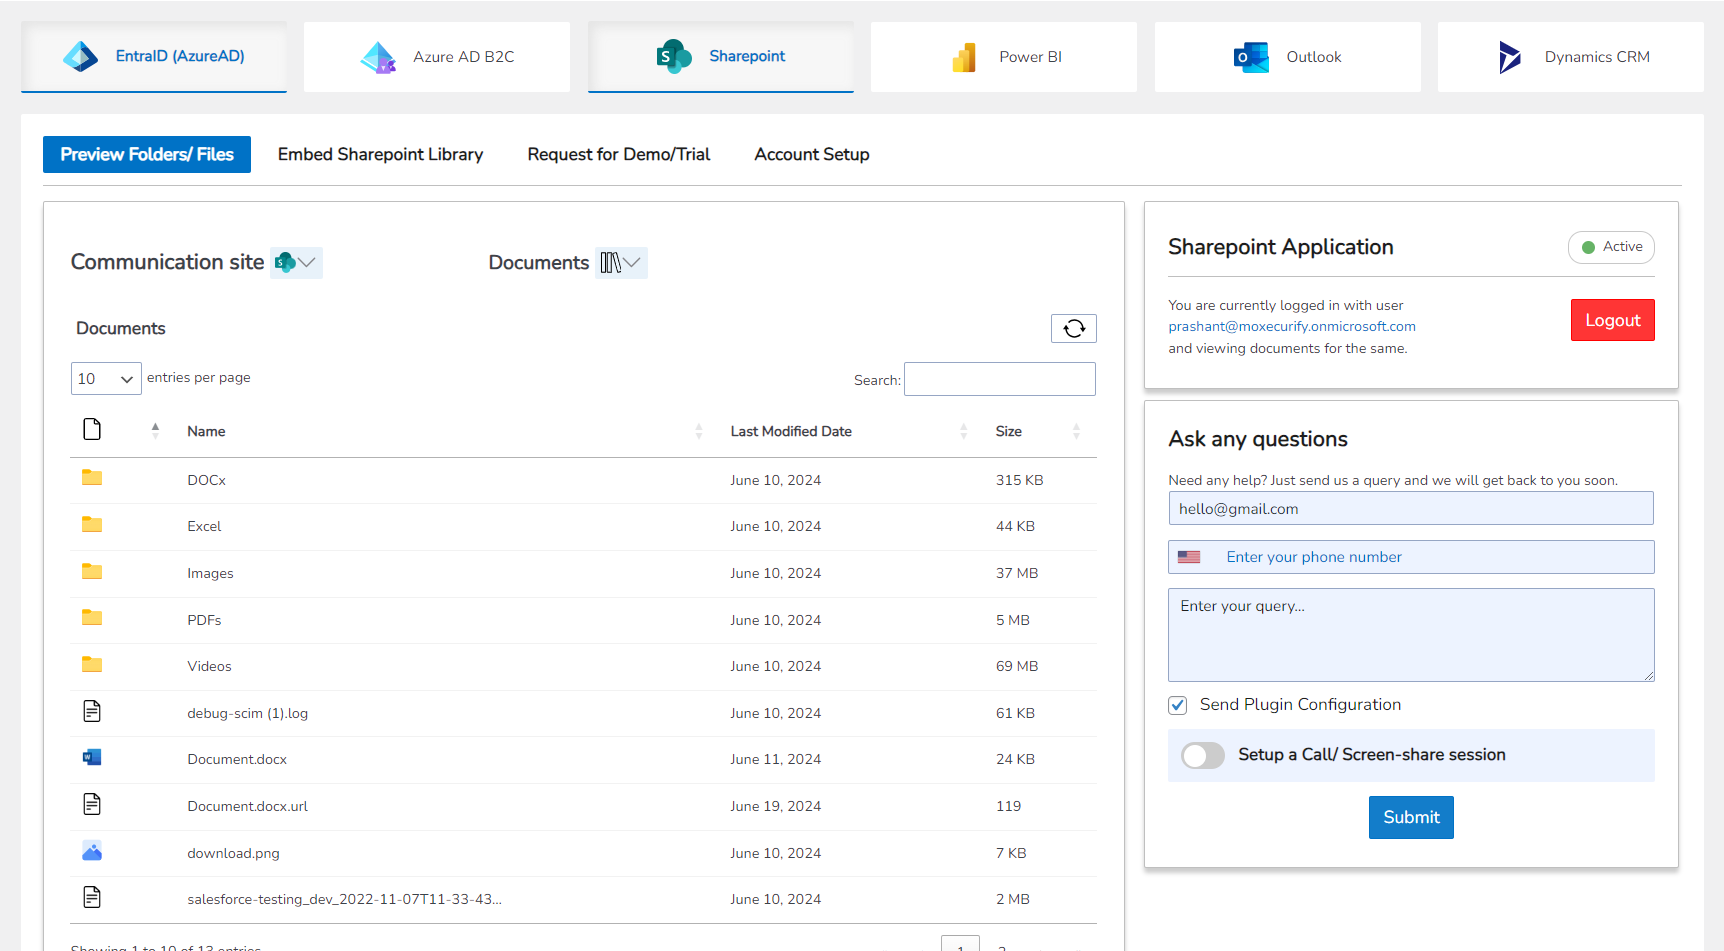Switch to the Account Setup tab

811,154
